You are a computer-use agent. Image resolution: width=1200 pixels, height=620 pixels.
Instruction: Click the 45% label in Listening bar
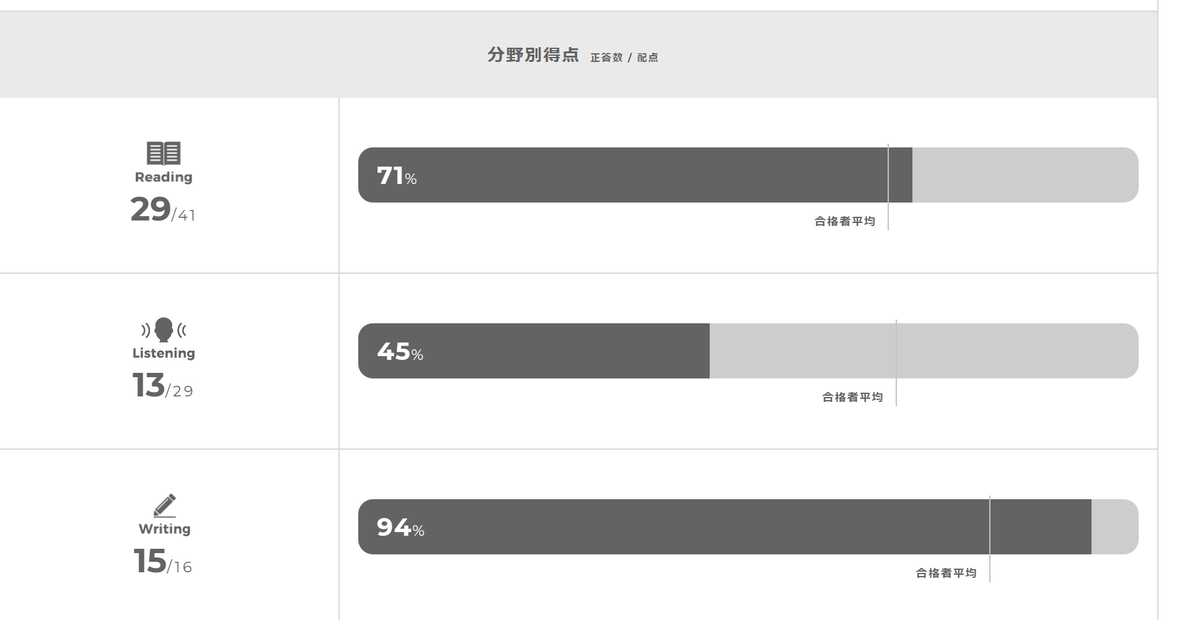tap(400, 352)
